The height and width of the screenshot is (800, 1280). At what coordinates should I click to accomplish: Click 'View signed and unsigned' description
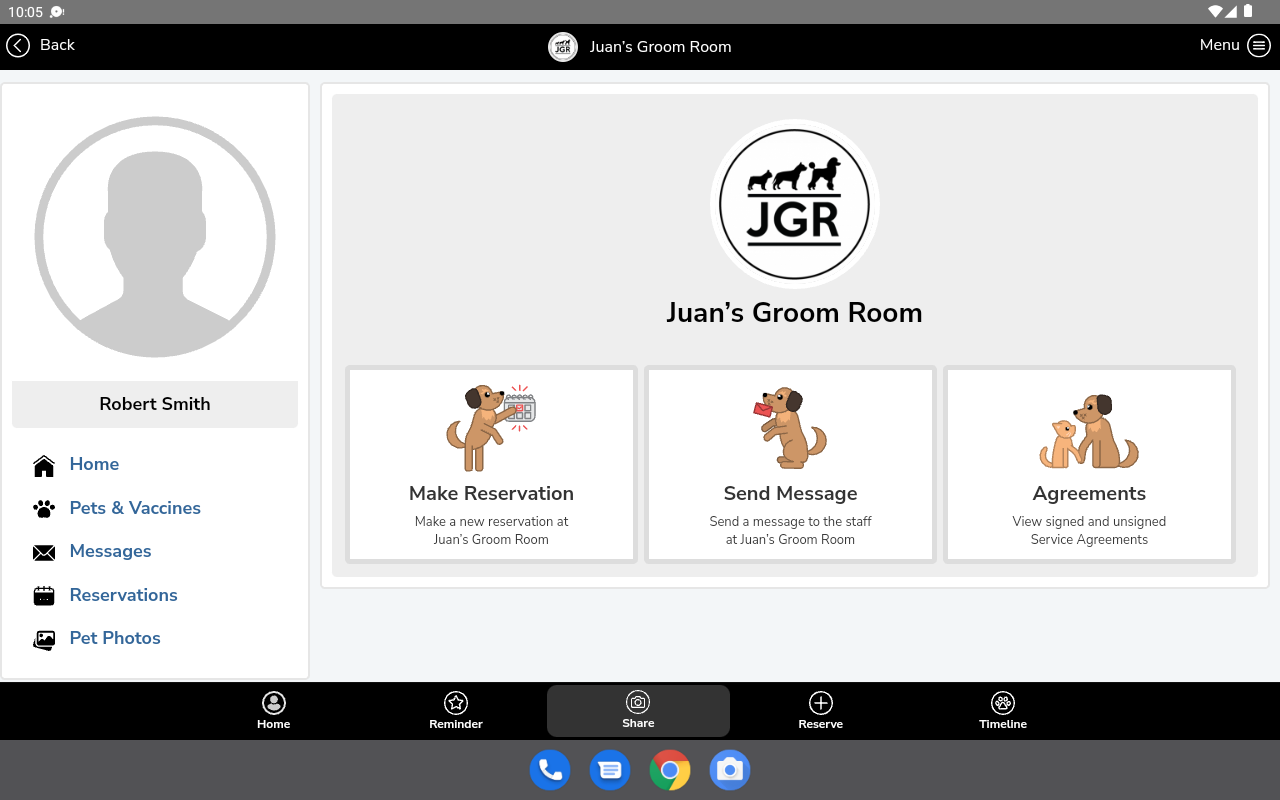tap(1089, 521)
